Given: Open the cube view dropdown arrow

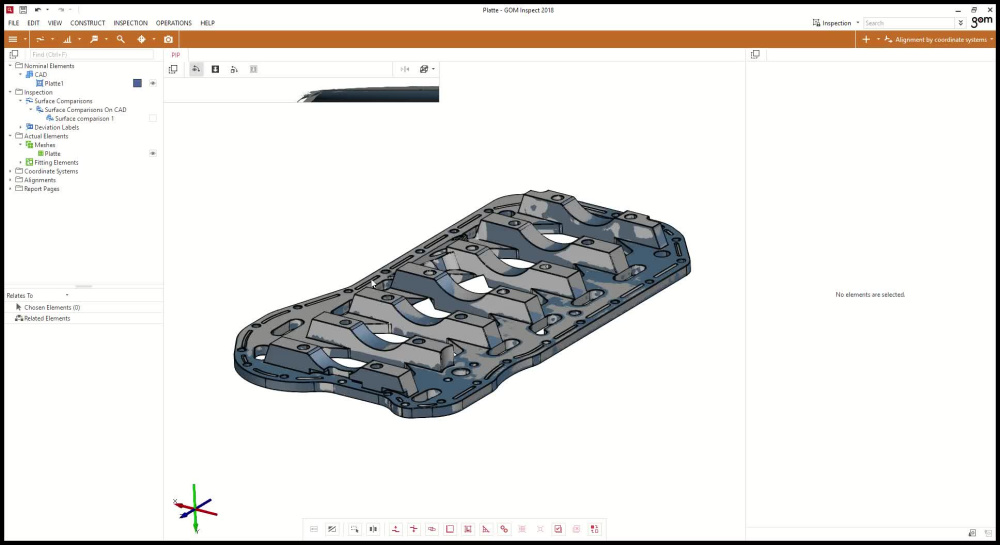Looking at the screenshot, I should pos(433,69).
